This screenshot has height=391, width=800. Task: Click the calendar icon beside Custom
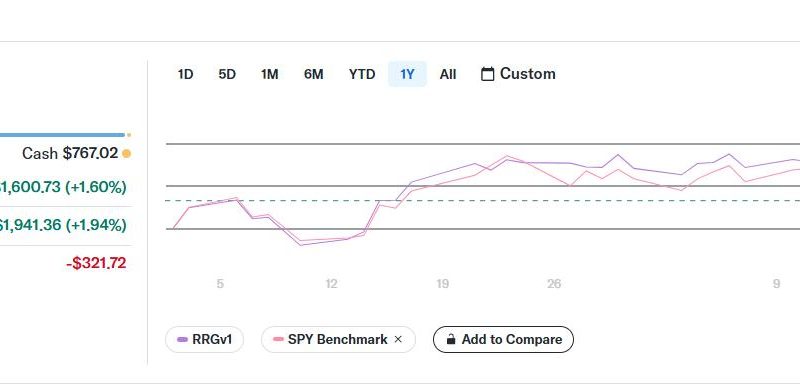pyautogui.click(x=488, y=74)
